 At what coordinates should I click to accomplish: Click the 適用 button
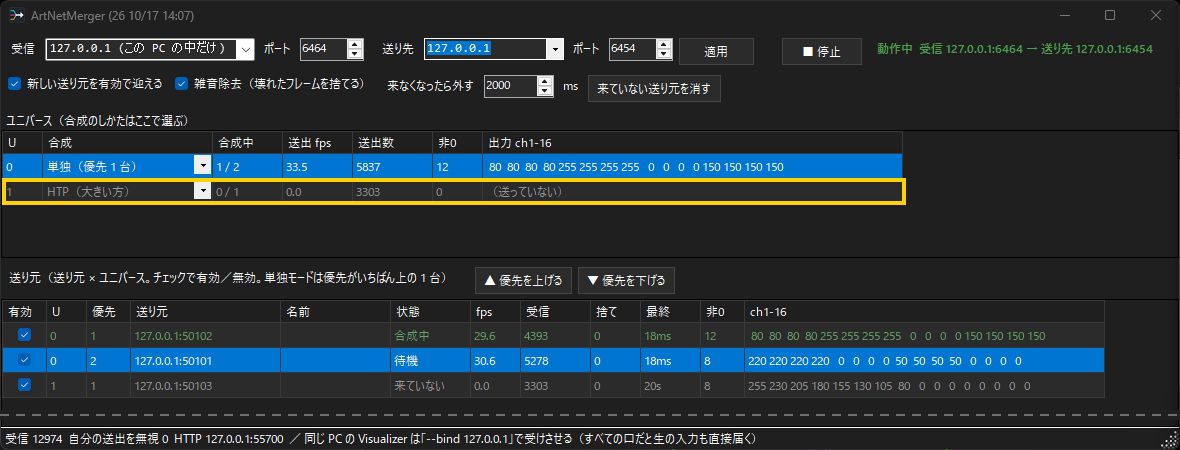click(x=716, y=51)
